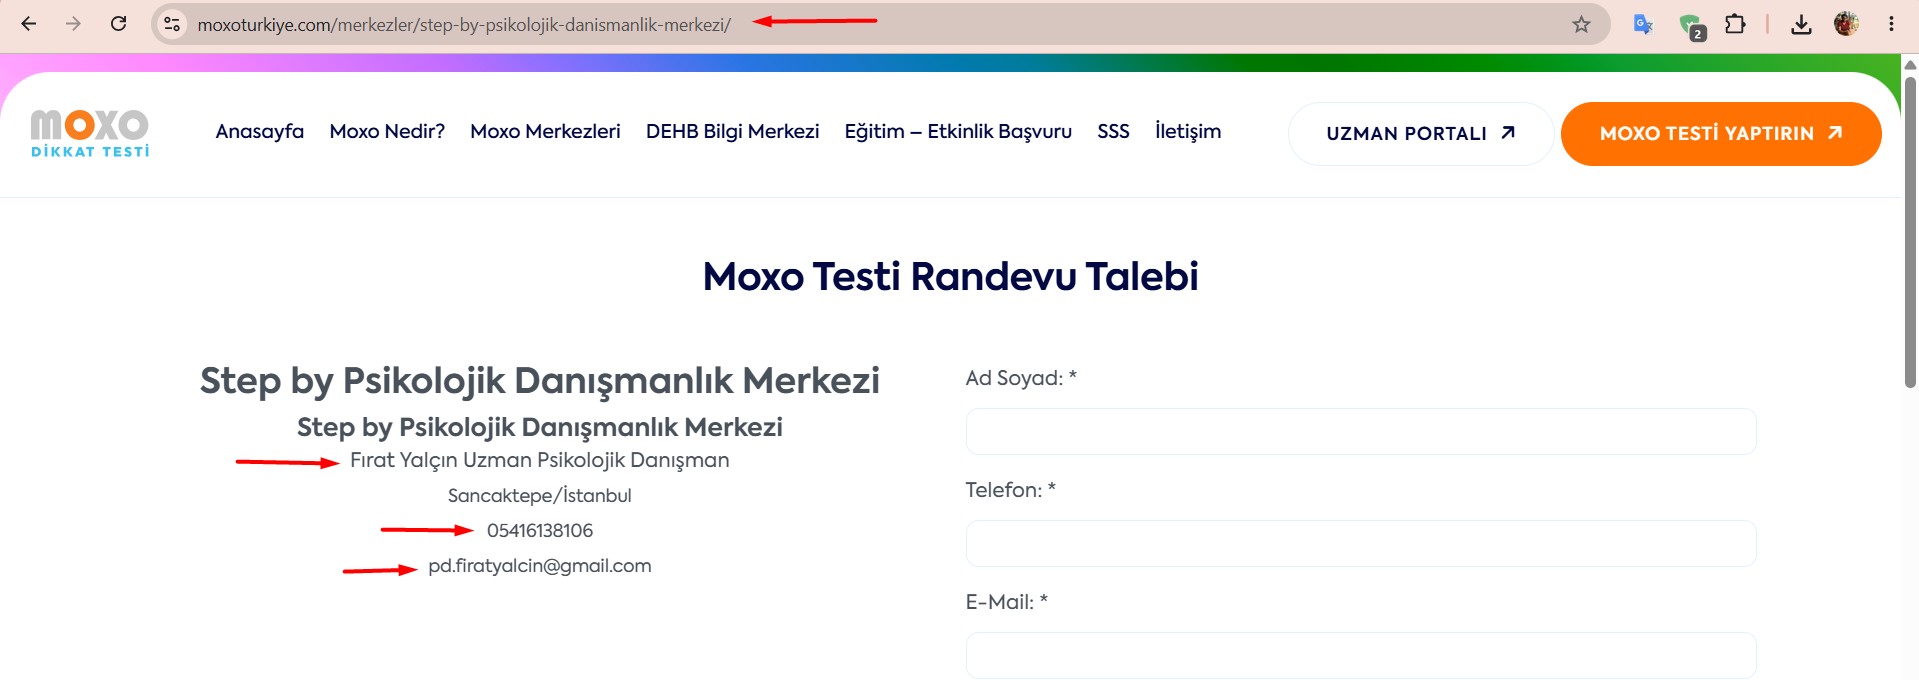
Task: Open Eğitim – Etkinlik Başvuru
Action: [x=958, y=131]
